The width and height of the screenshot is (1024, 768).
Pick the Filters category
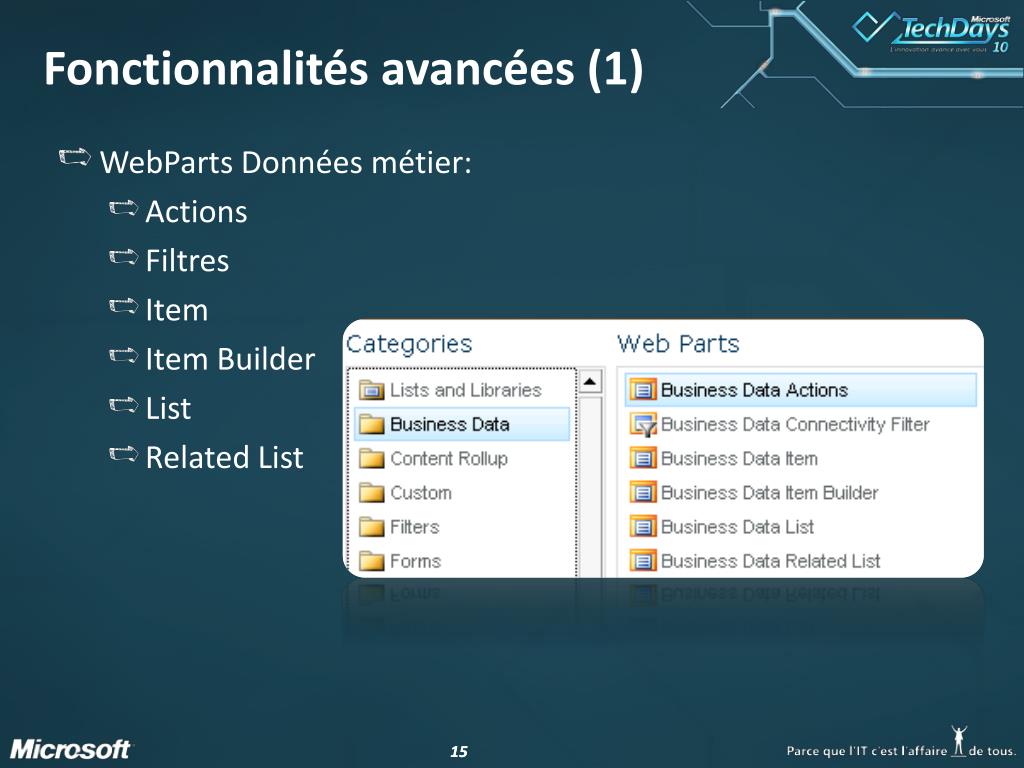pyautogui.click(x=462, y=526)
